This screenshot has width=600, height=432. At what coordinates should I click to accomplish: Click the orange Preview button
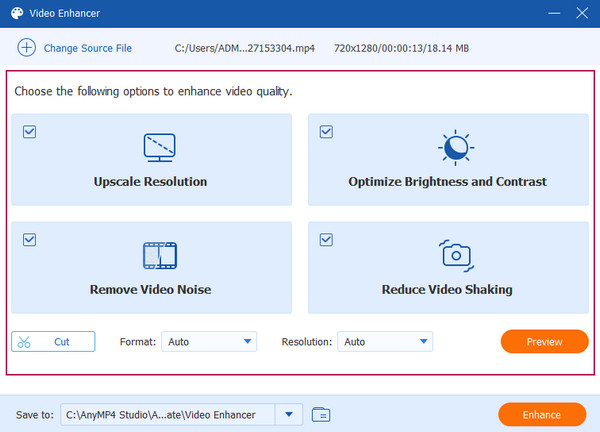tap(544, 342)
